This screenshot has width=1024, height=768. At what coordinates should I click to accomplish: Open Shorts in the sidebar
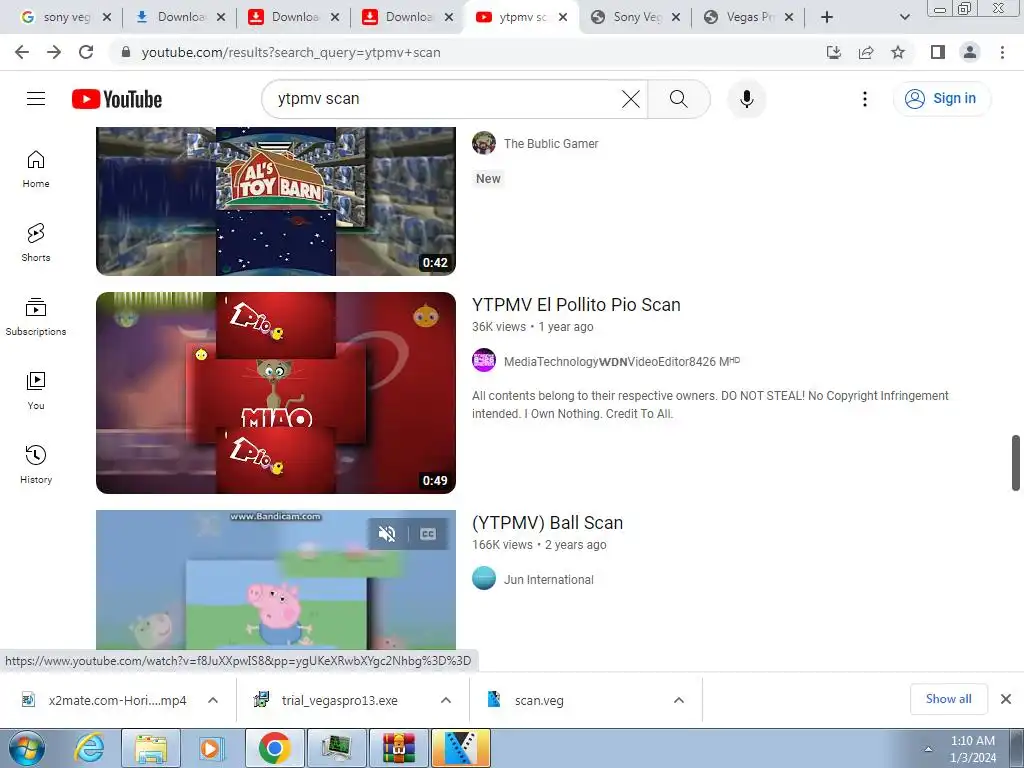pyautogui.click(x=36, y=243)
